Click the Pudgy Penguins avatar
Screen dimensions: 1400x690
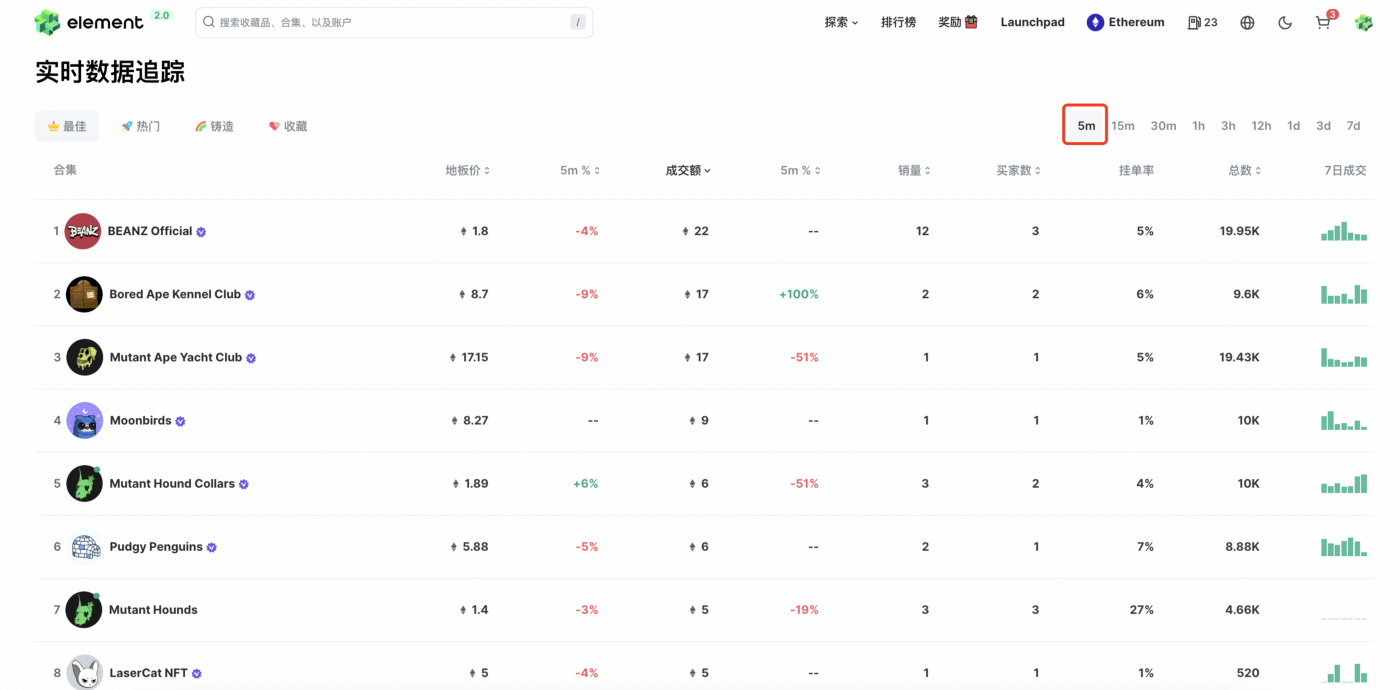pos(84,546)
